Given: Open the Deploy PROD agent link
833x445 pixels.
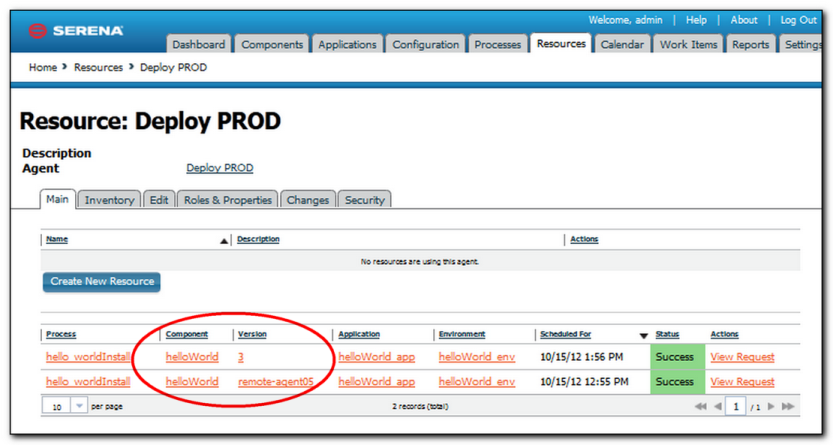Looking at the screenshot, I should click(x=219, y=168).
